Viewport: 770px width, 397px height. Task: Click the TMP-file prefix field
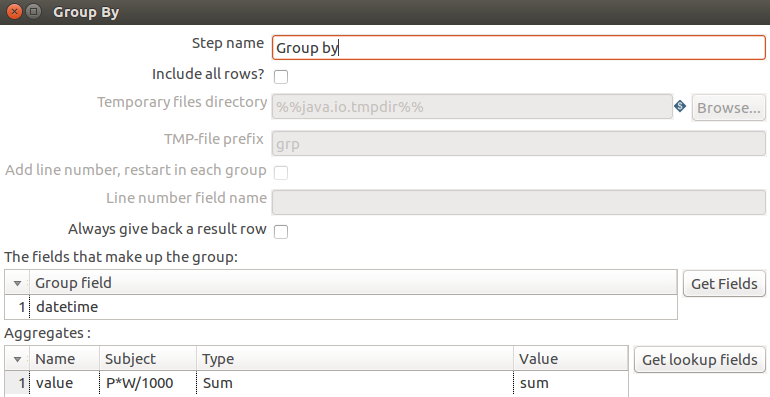click(x=519, y=143)
